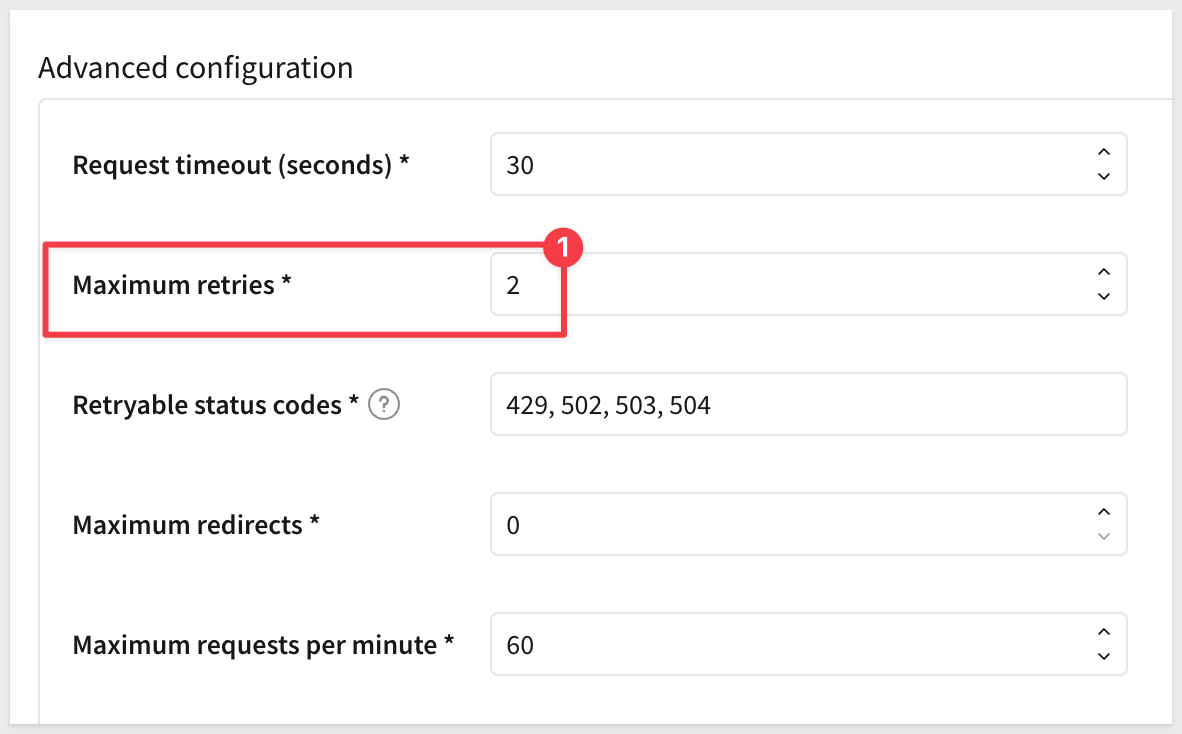
Task: Increase the Request timeout value
Action: coord(1104,152)
